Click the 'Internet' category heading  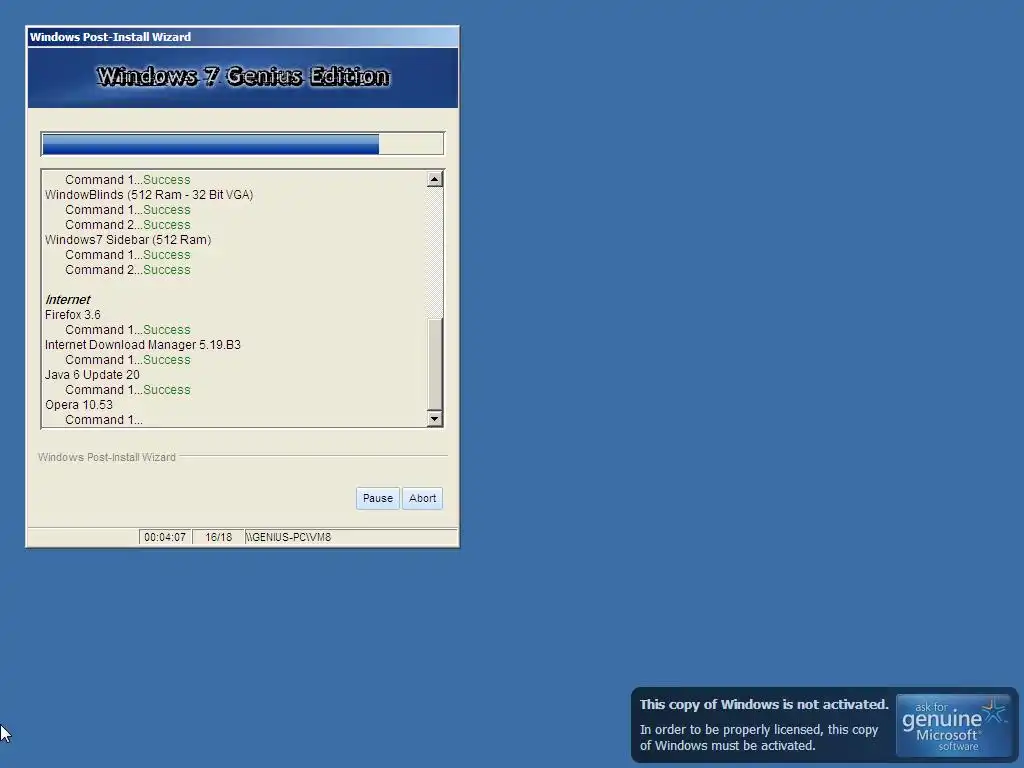tap(67, 300)
